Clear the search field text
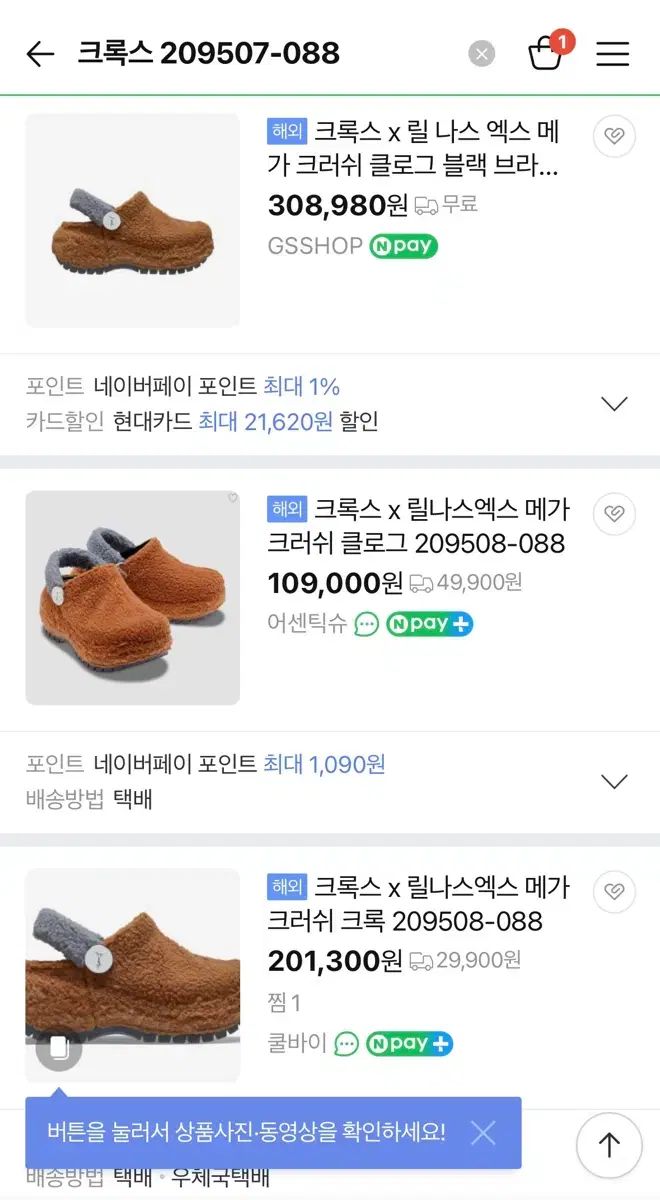This screenshot has width=660, height=1200. point(482,54)
